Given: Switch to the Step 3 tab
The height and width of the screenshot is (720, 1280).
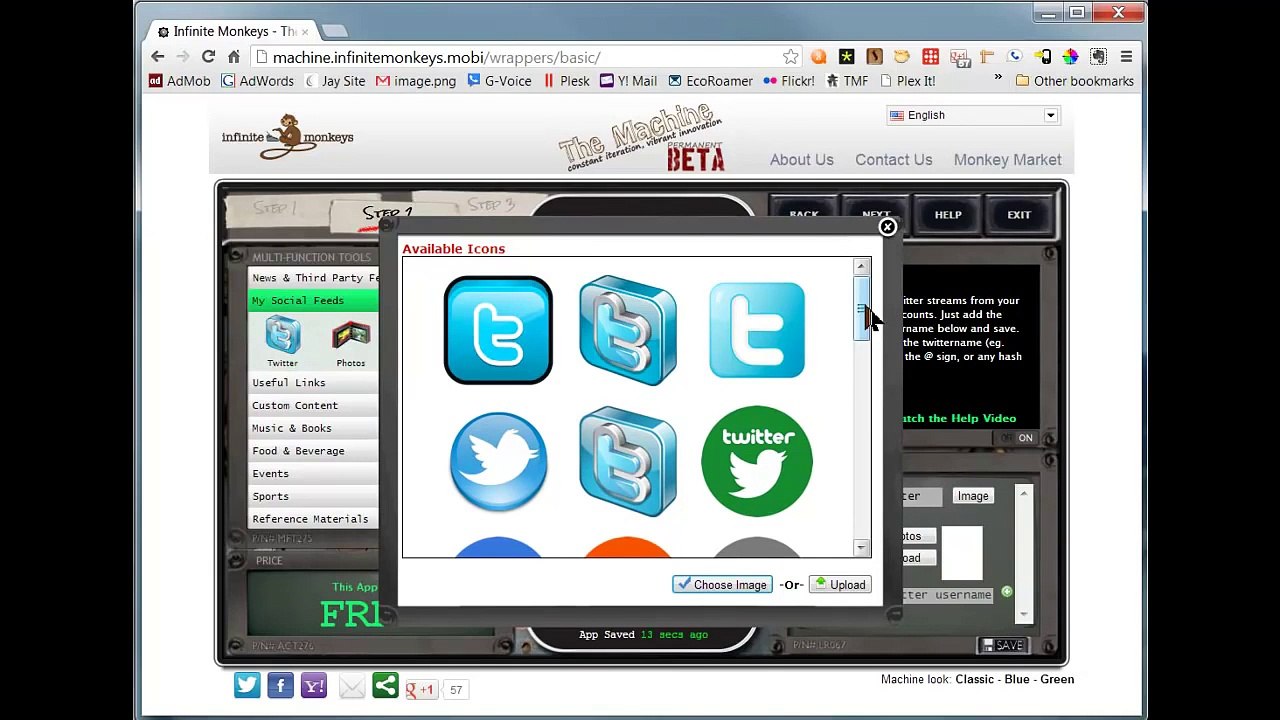Looking at the screenshot, I should coord(490,205).
